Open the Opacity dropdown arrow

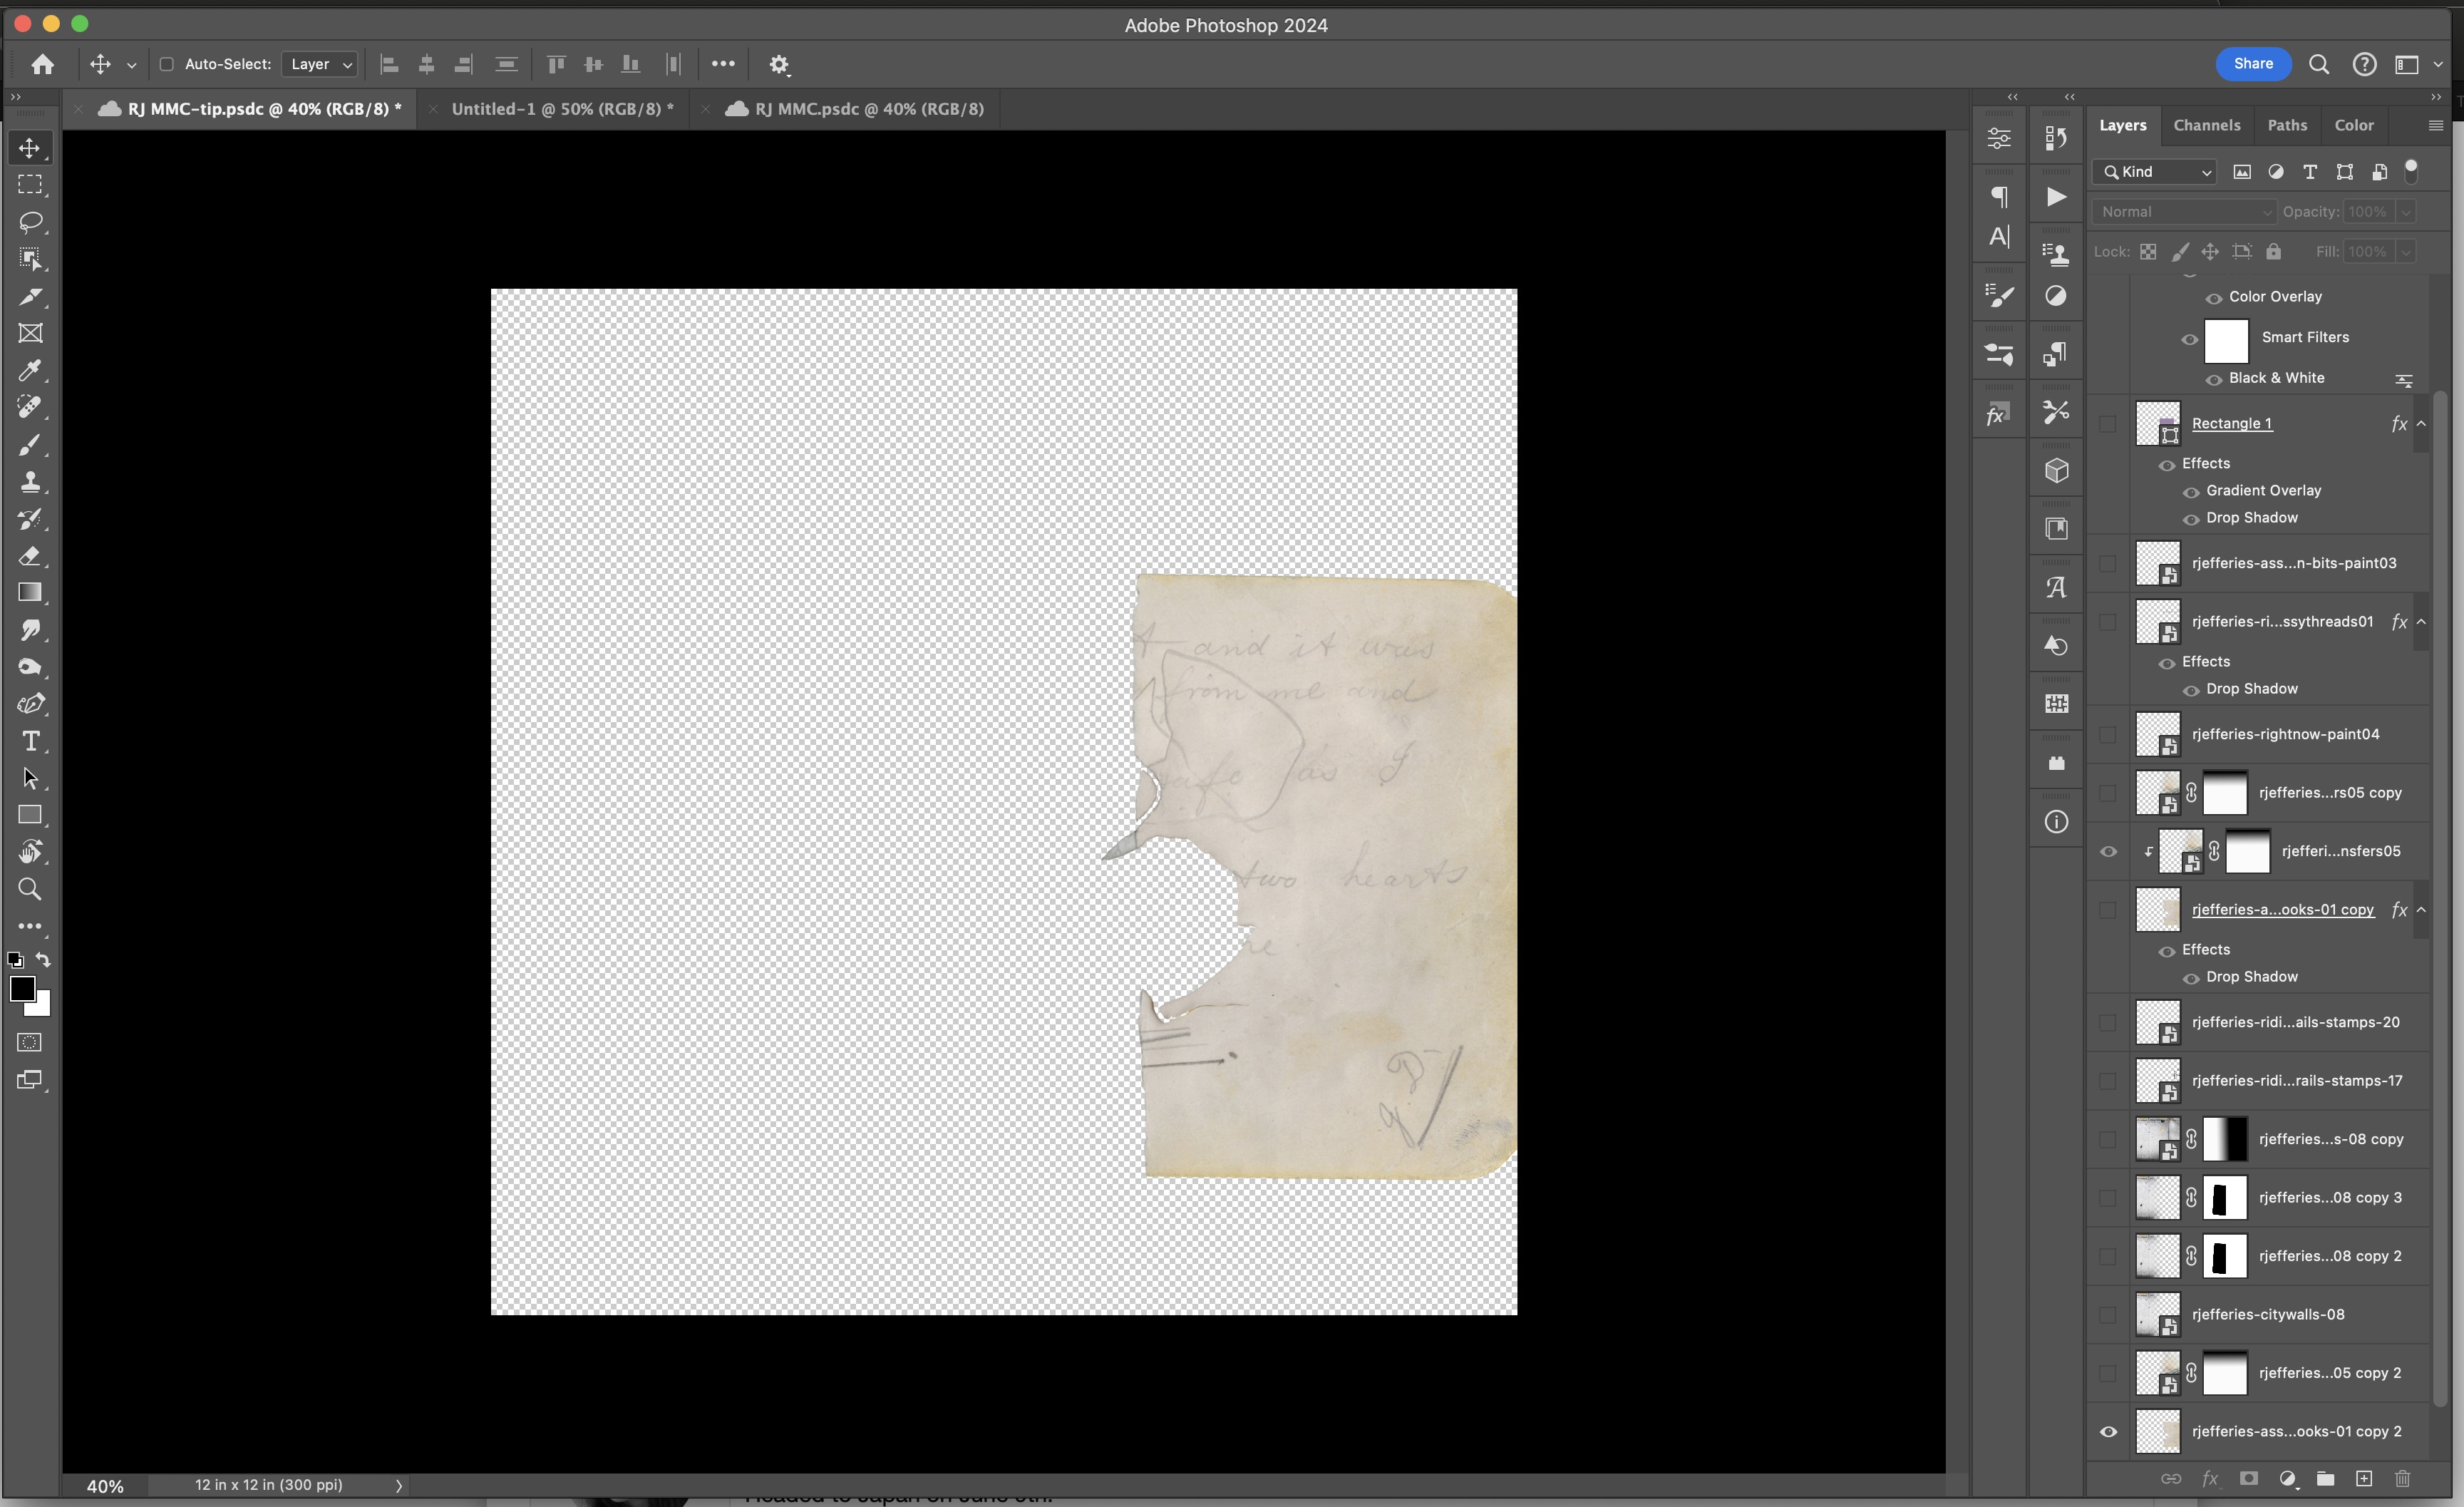[x=2406, y=212]
